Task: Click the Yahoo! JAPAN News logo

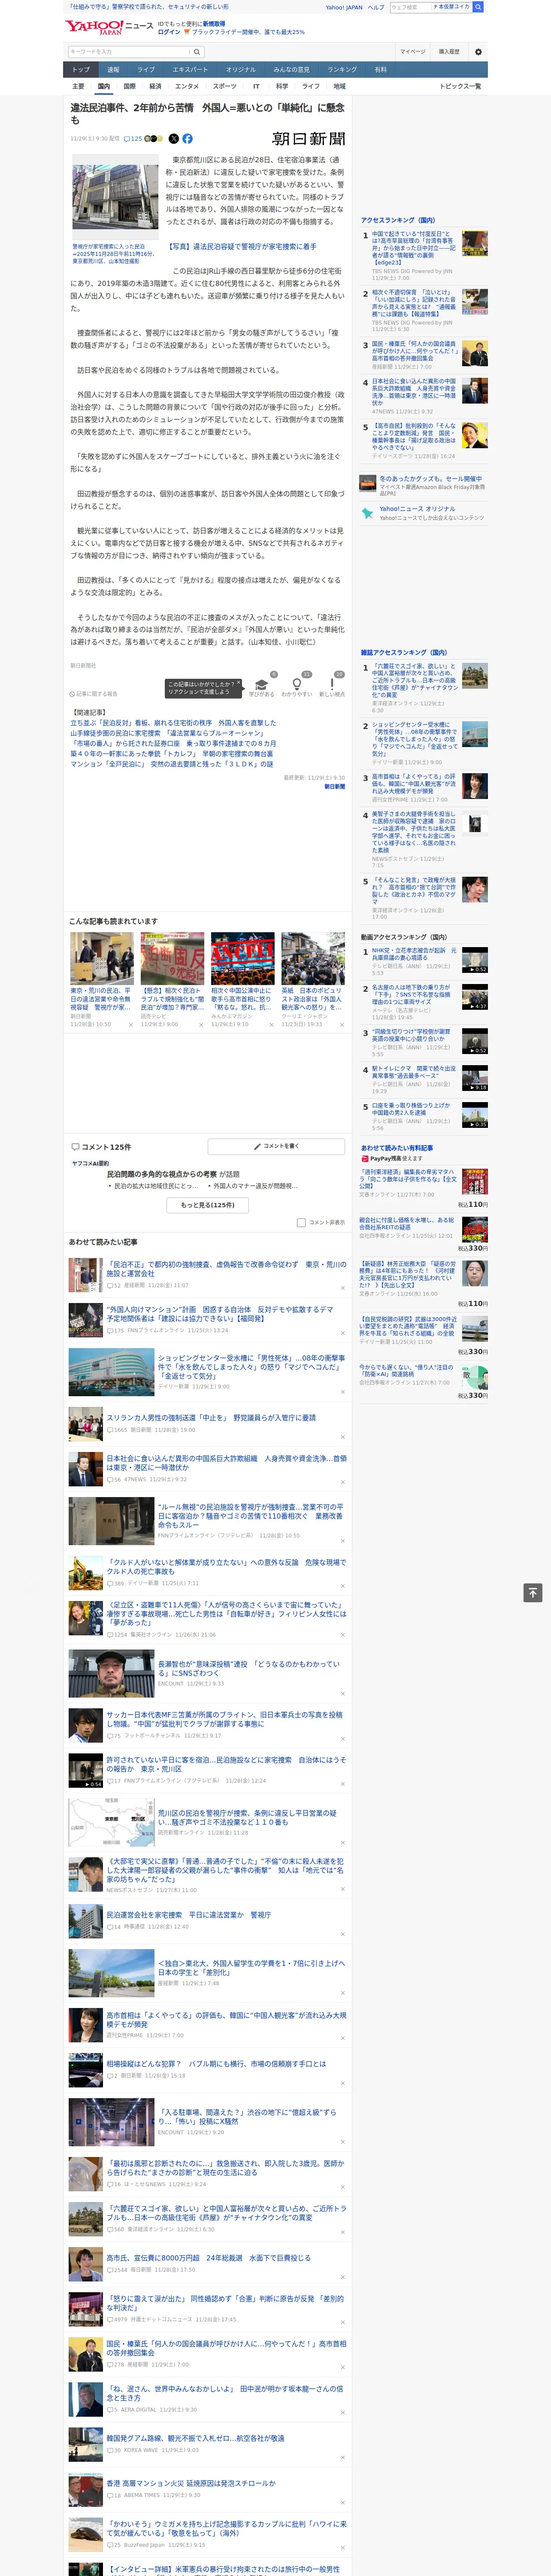Action: (x=109, y=27)
